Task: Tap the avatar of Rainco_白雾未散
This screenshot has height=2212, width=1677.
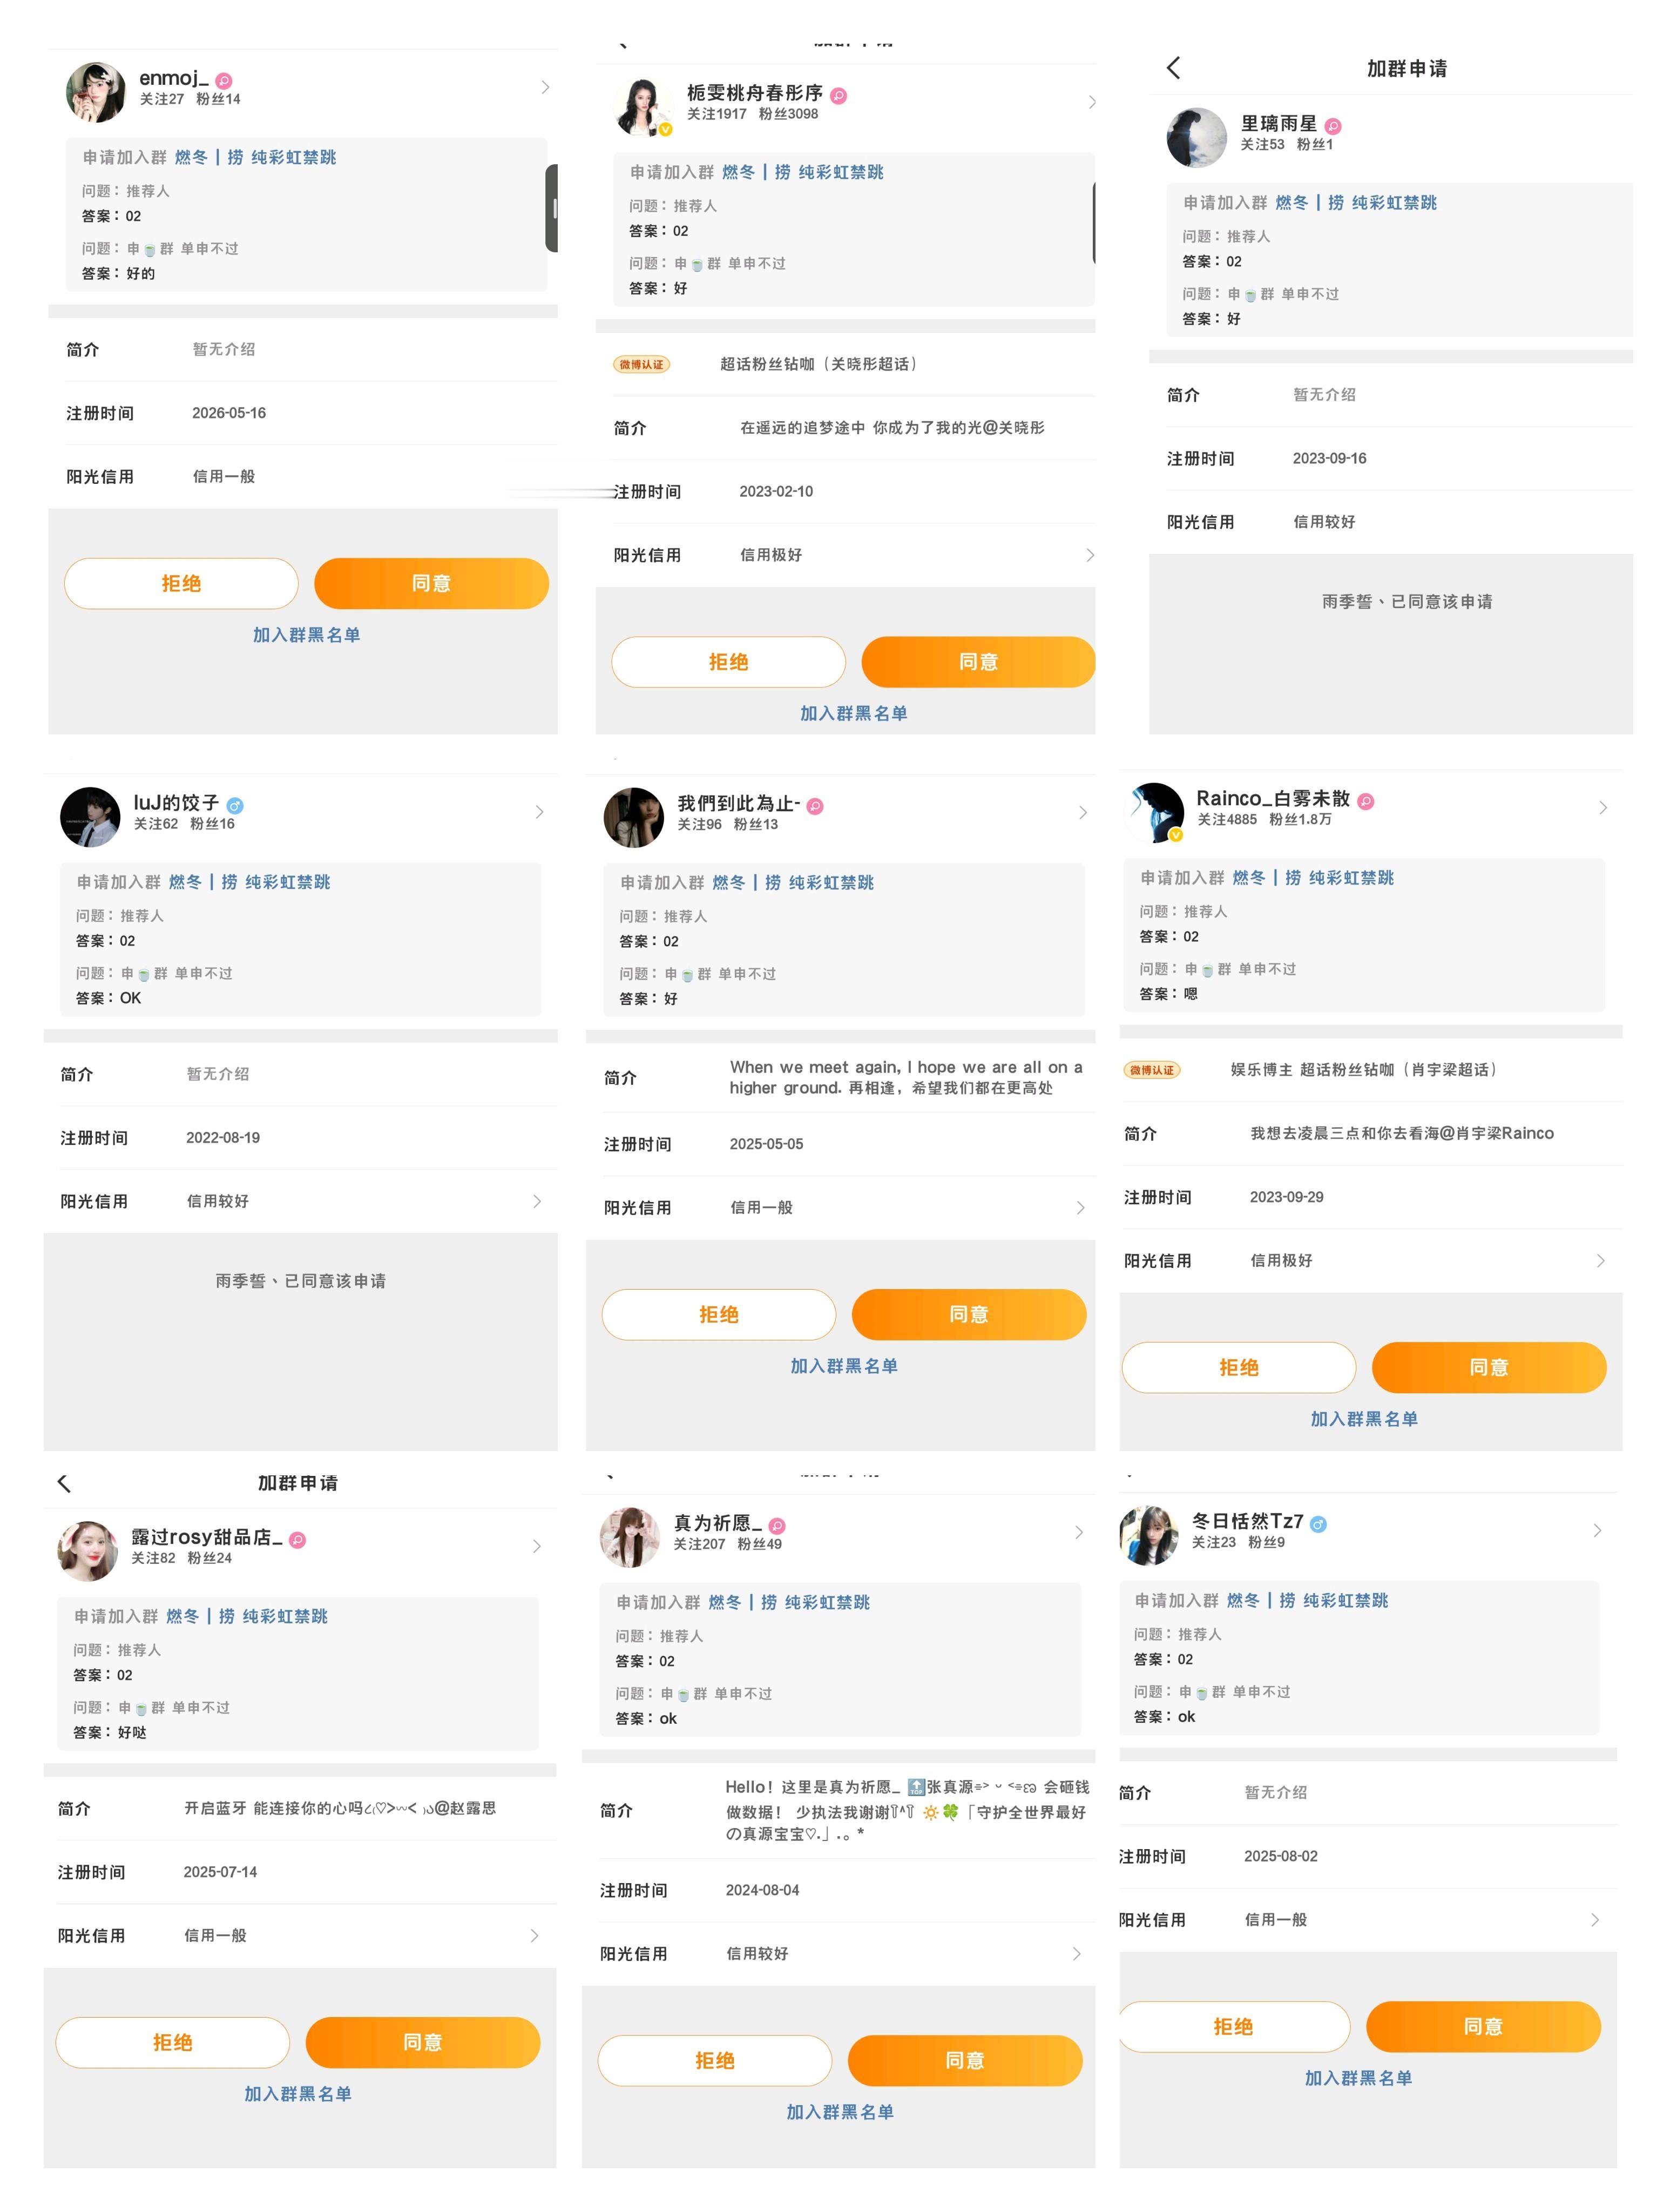Action: coord(1154,813)
